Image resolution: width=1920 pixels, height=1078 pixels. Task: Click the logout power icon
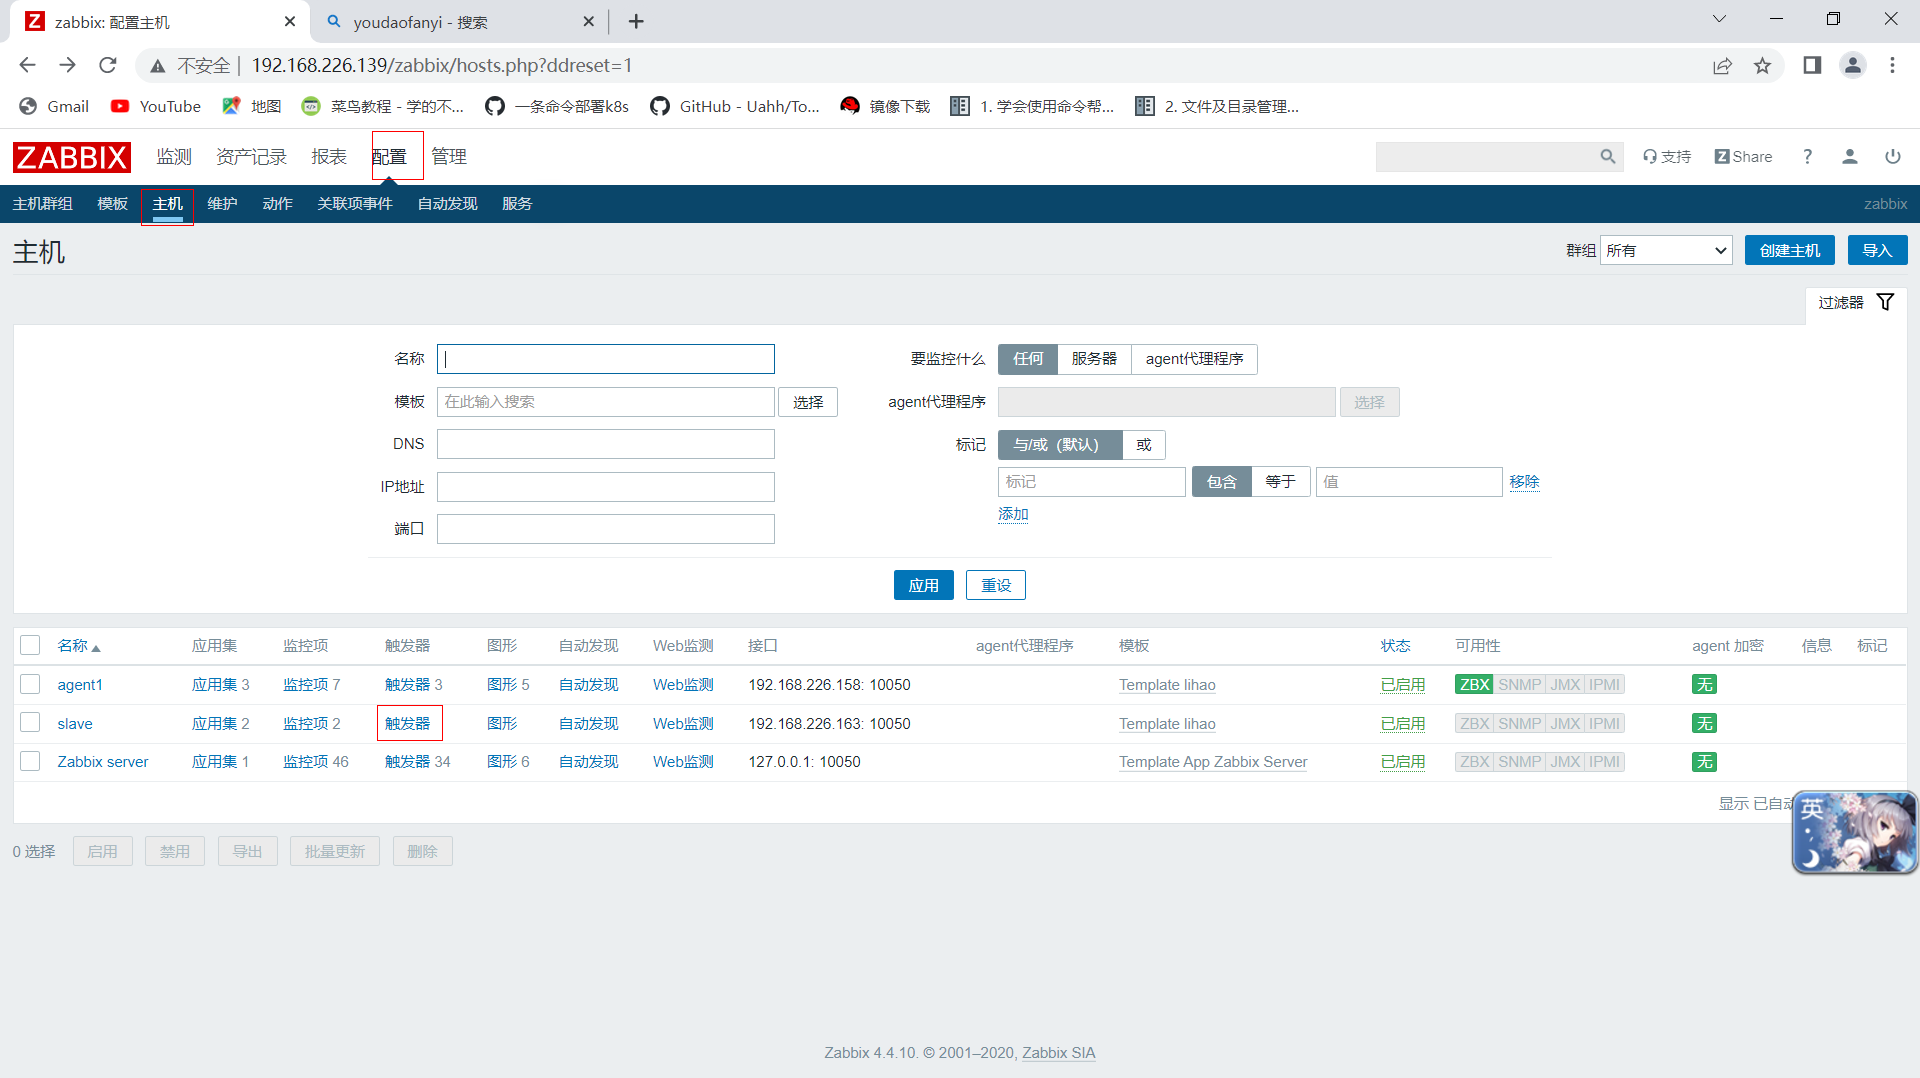[1893, 157]
